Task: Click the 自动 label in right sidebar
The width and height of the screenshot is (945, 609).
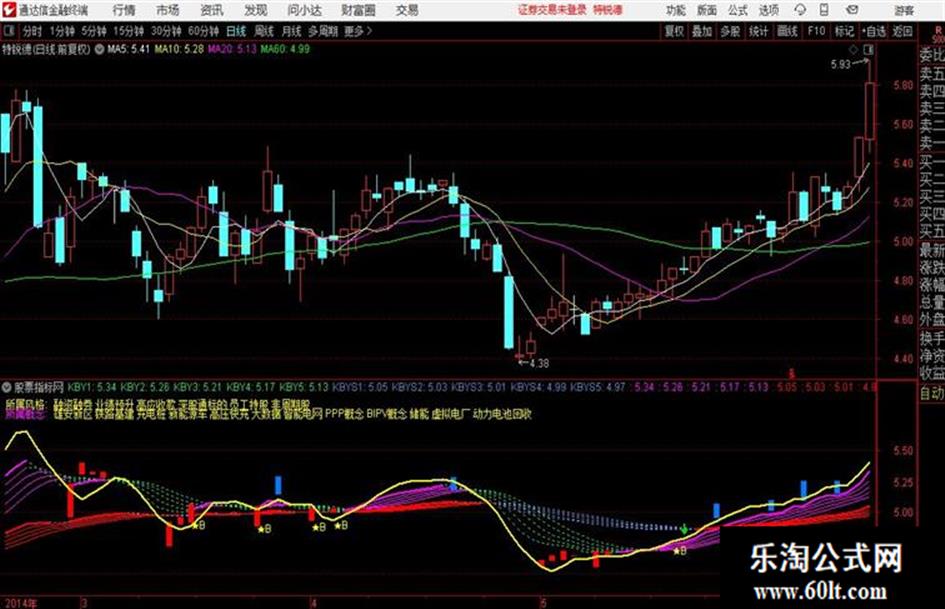Action: coord(932,393)
